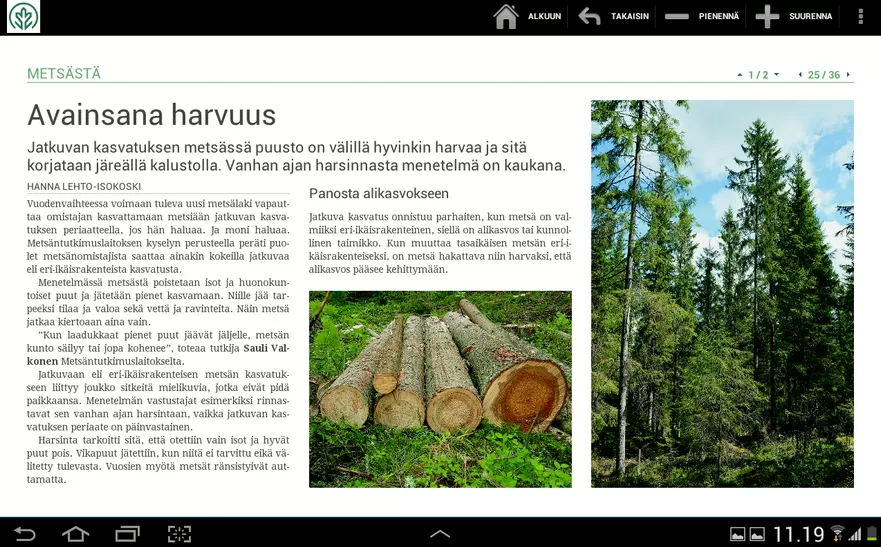Tap the author name HANNA LEHTO-ISOKOSKI
881x547 pixels.
(x=84, y=186)
